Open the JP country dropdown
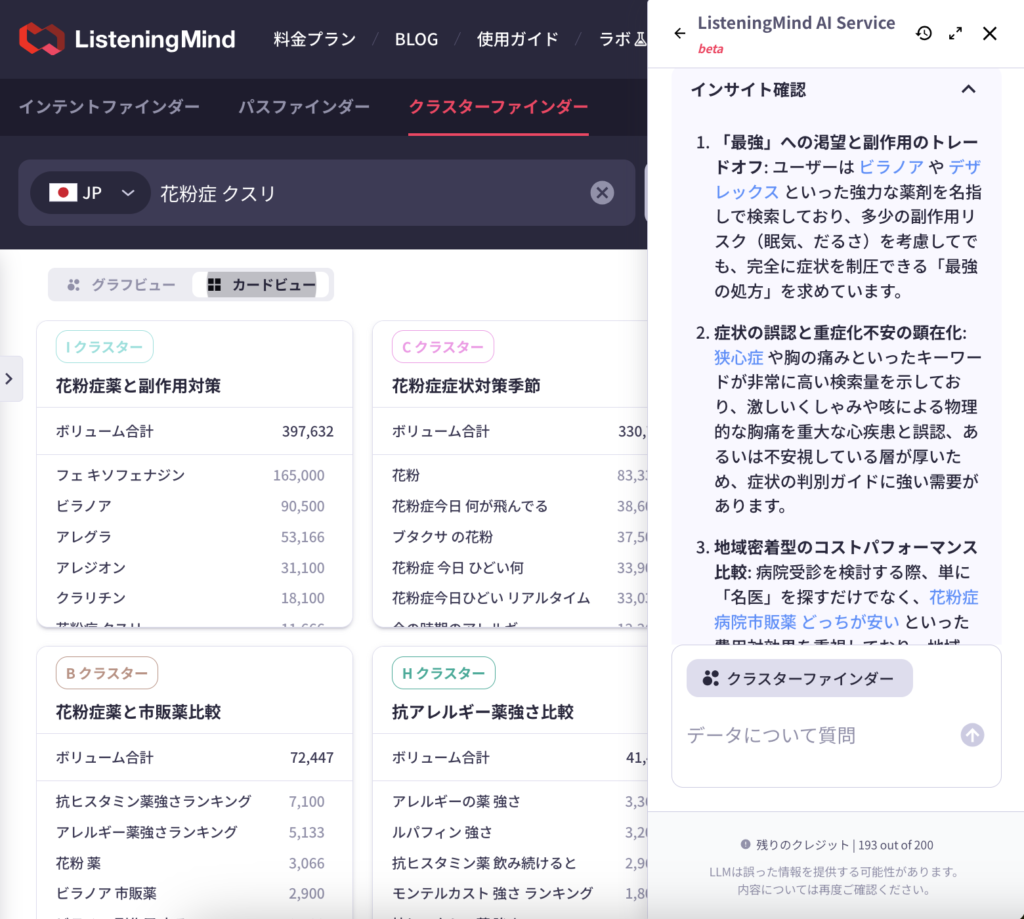This screenshot has height=919, width=1024. [91, 193]
